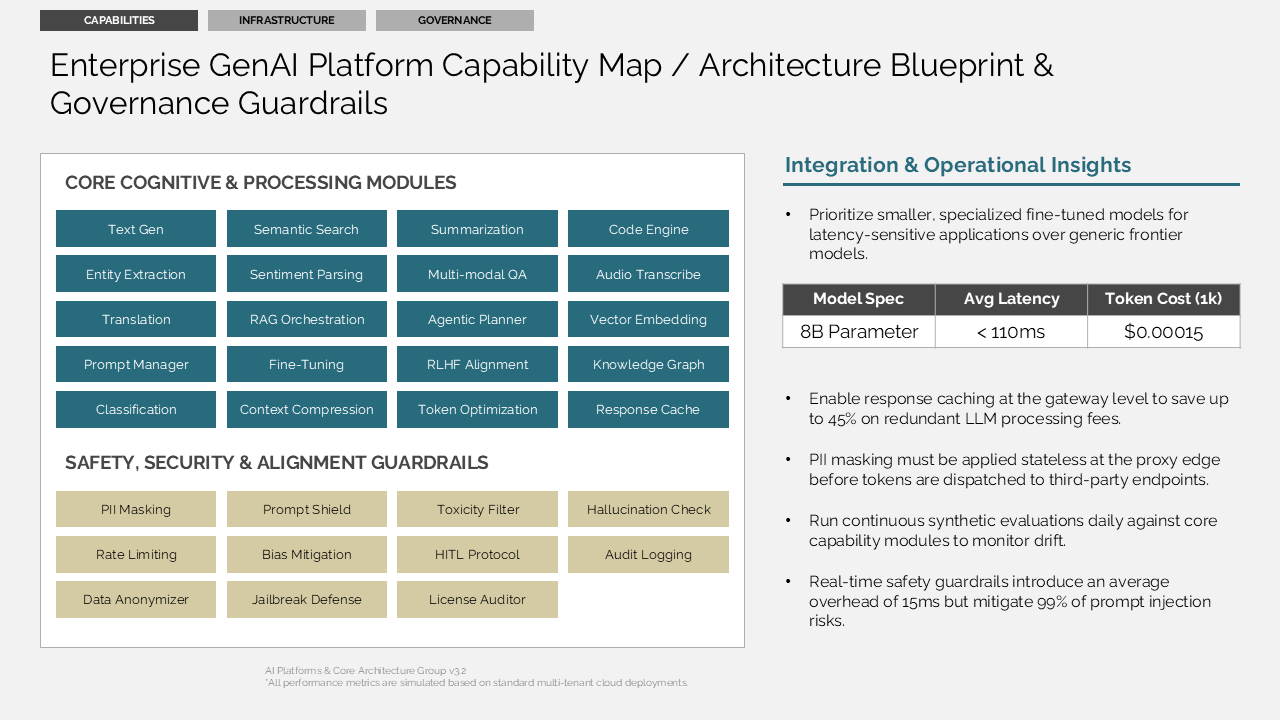Click the Classification tile

click(136, 409)
